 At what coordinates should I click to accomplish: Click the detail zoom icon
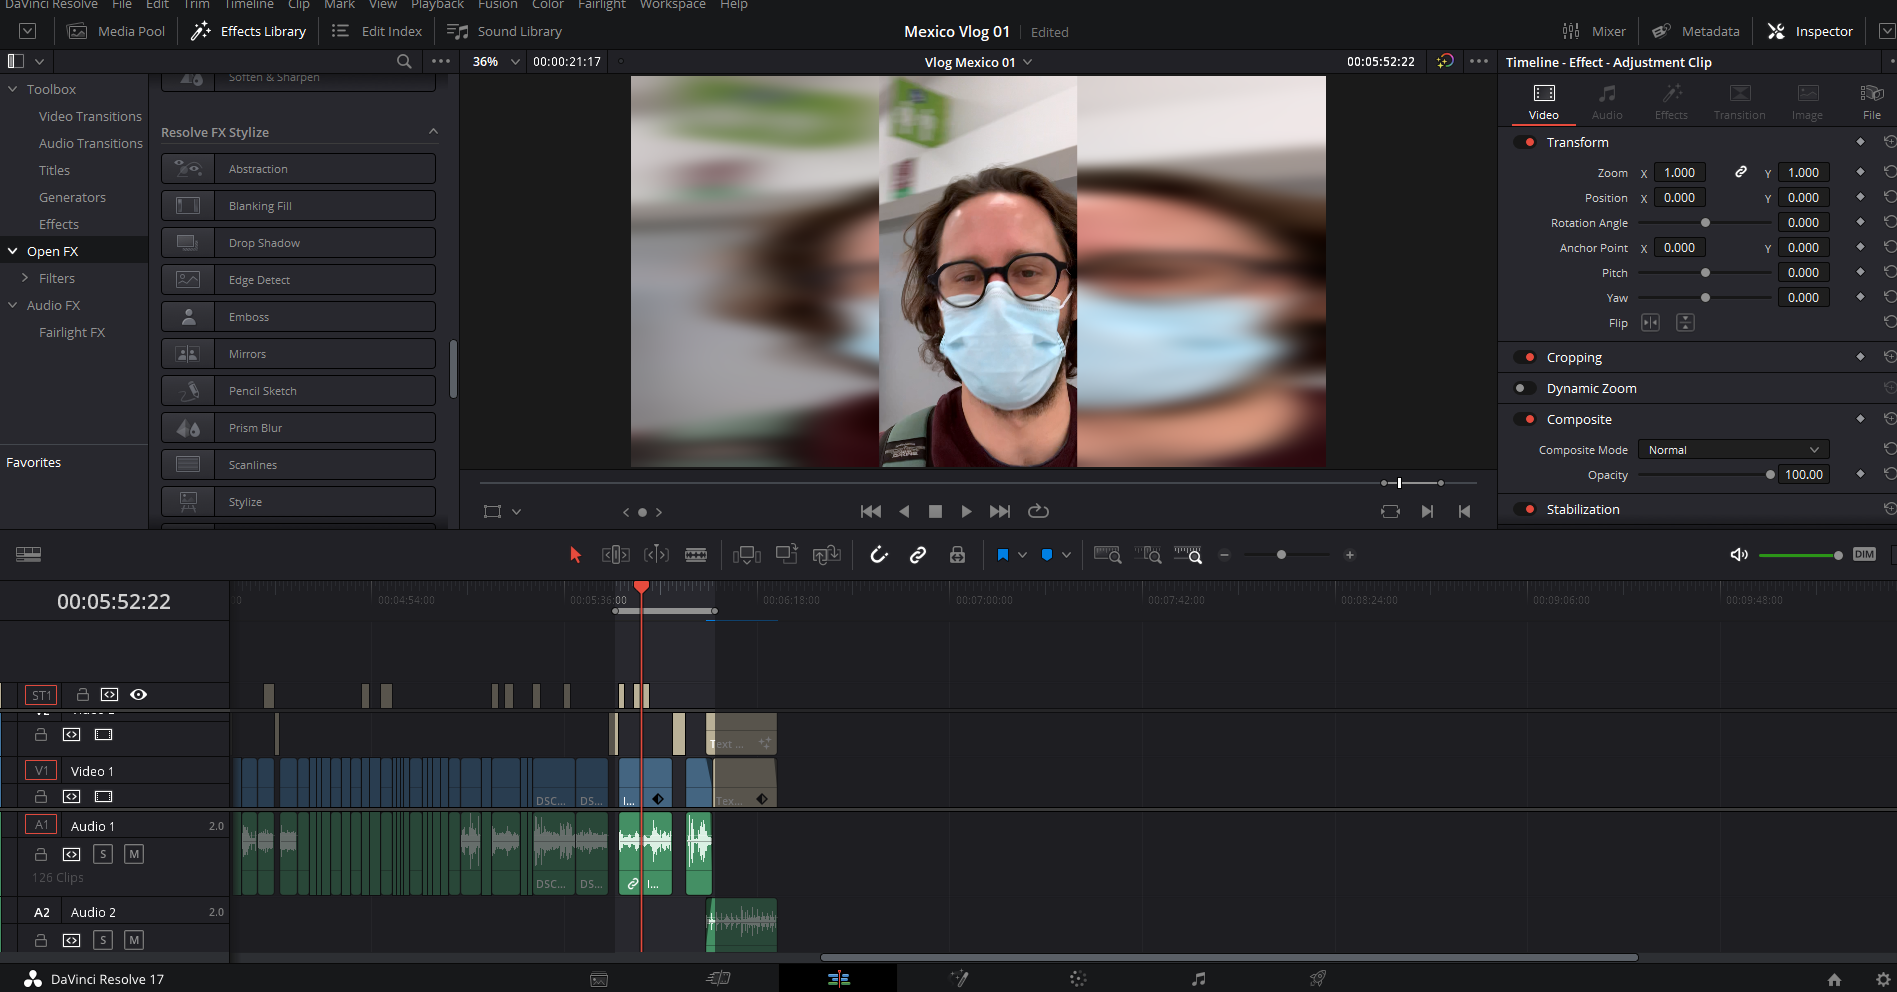1148,555
